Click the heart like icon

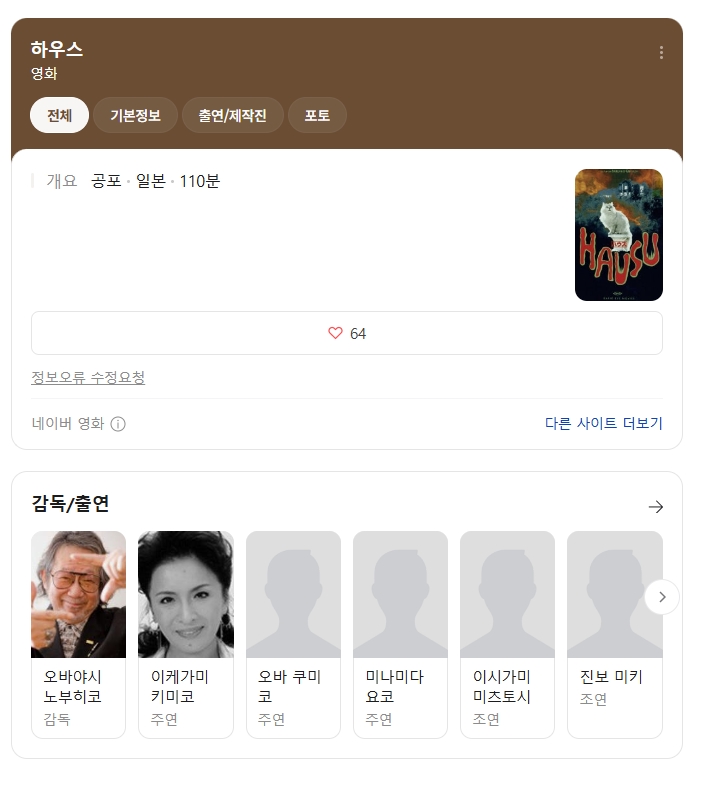[335, 333]
